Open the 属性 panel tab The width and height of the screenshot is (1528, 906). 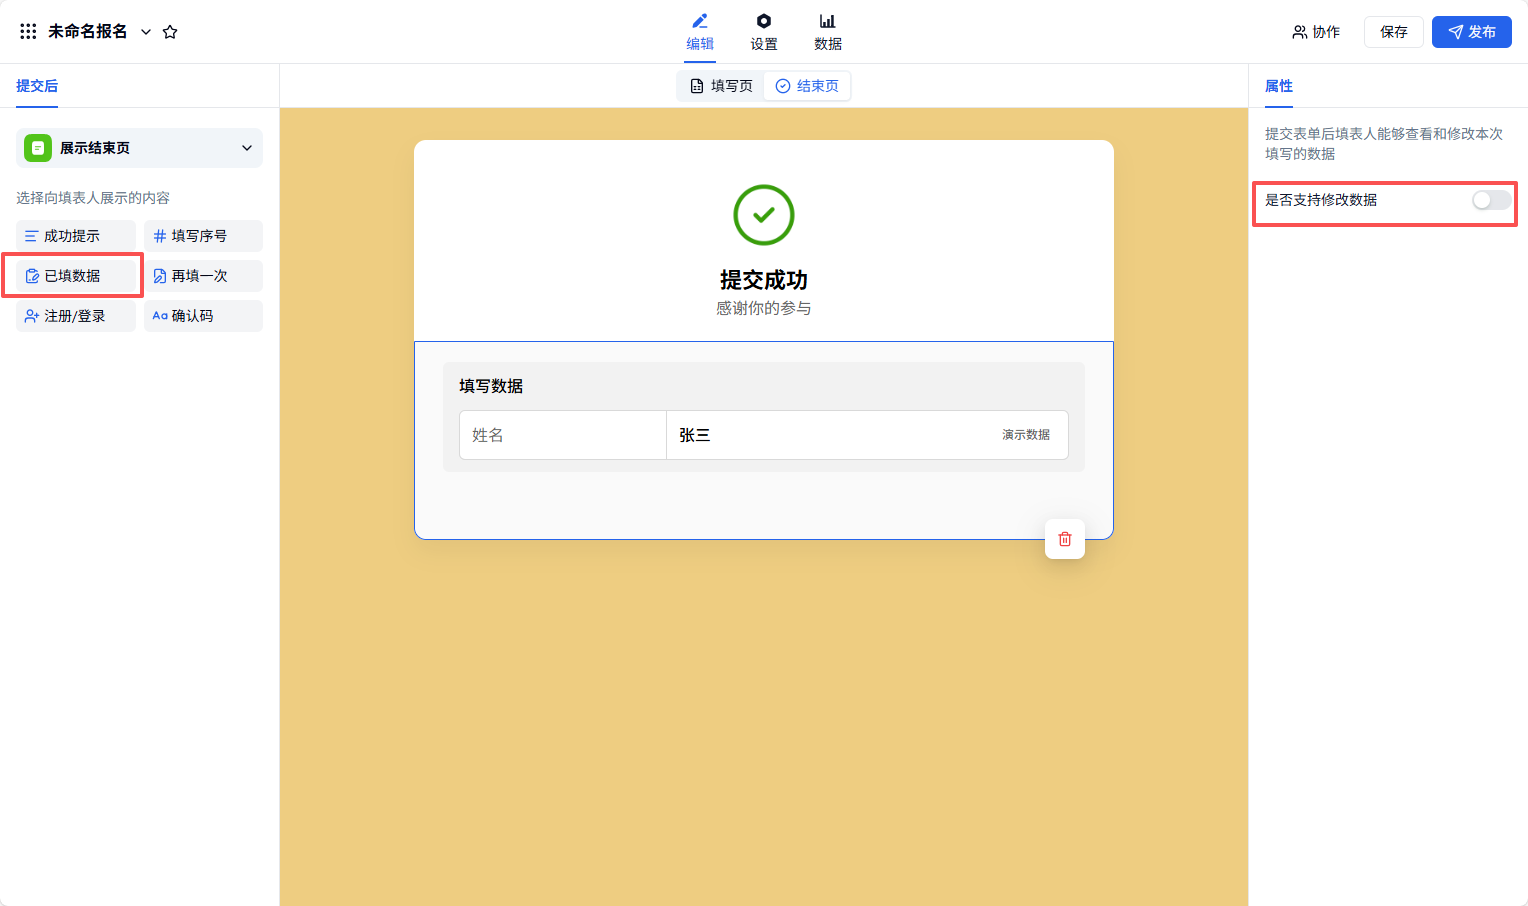coord(1279,86)
